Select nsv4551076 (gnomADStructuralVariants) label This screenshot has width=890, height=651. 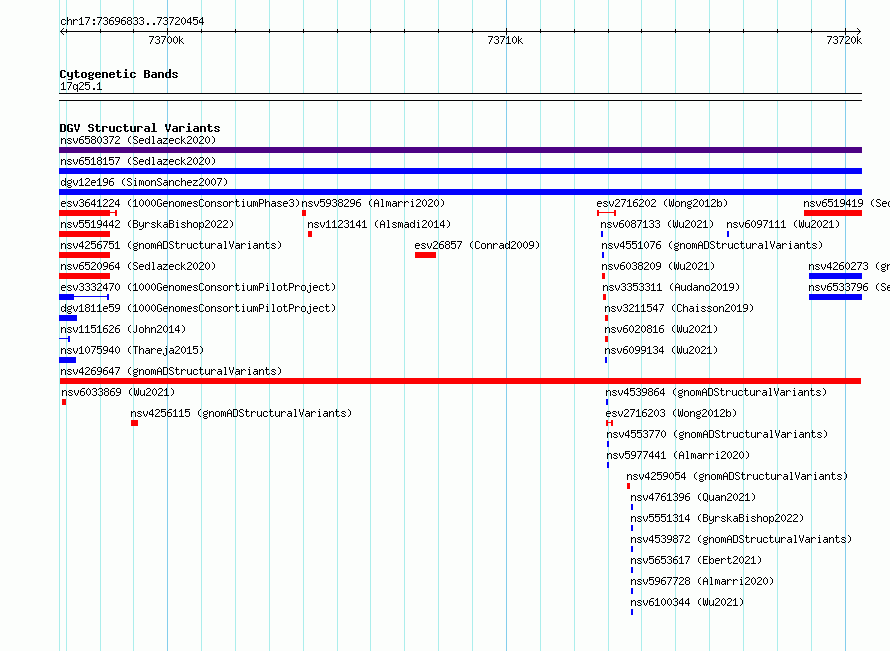coord(712,245)
